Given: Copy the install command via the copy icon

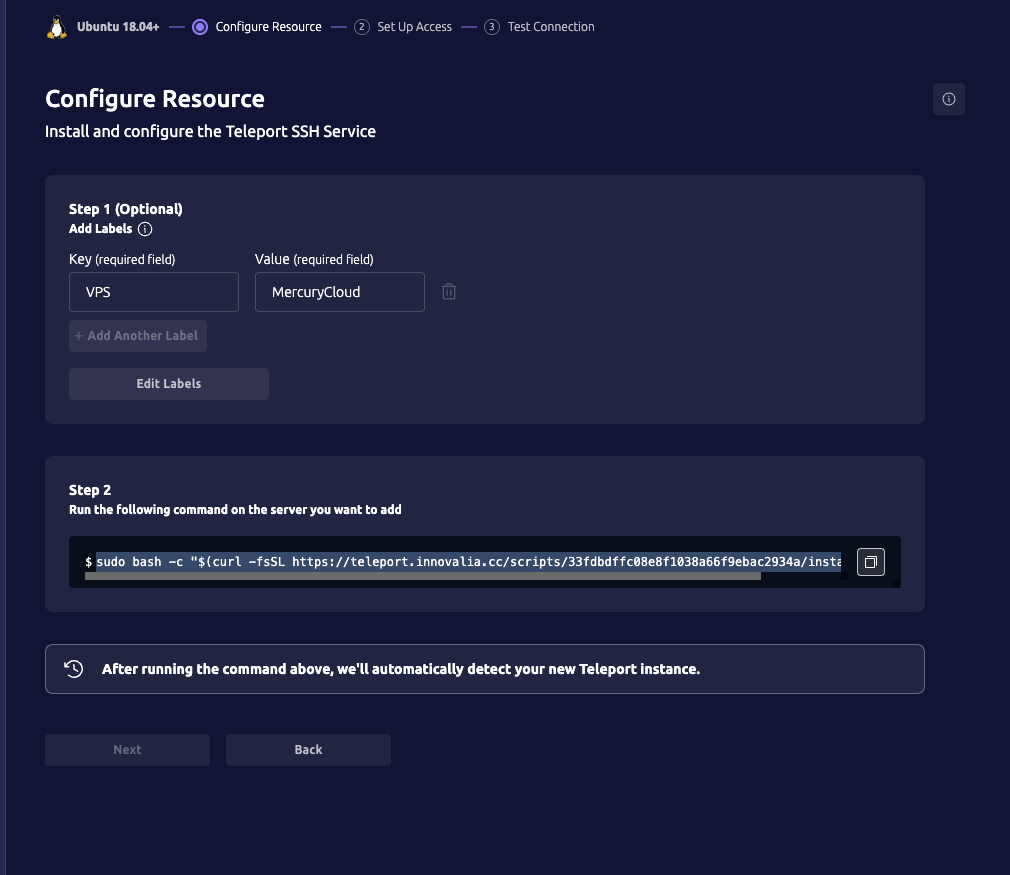Looking at the screenshot, I should pos(870,562).
